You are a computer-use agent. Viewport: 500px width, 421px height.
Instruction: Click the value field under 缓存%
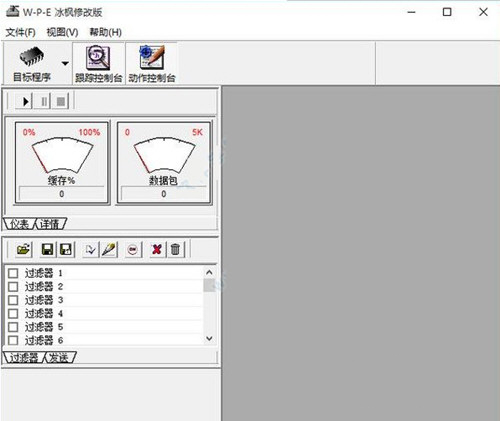[x=62, y=194]
